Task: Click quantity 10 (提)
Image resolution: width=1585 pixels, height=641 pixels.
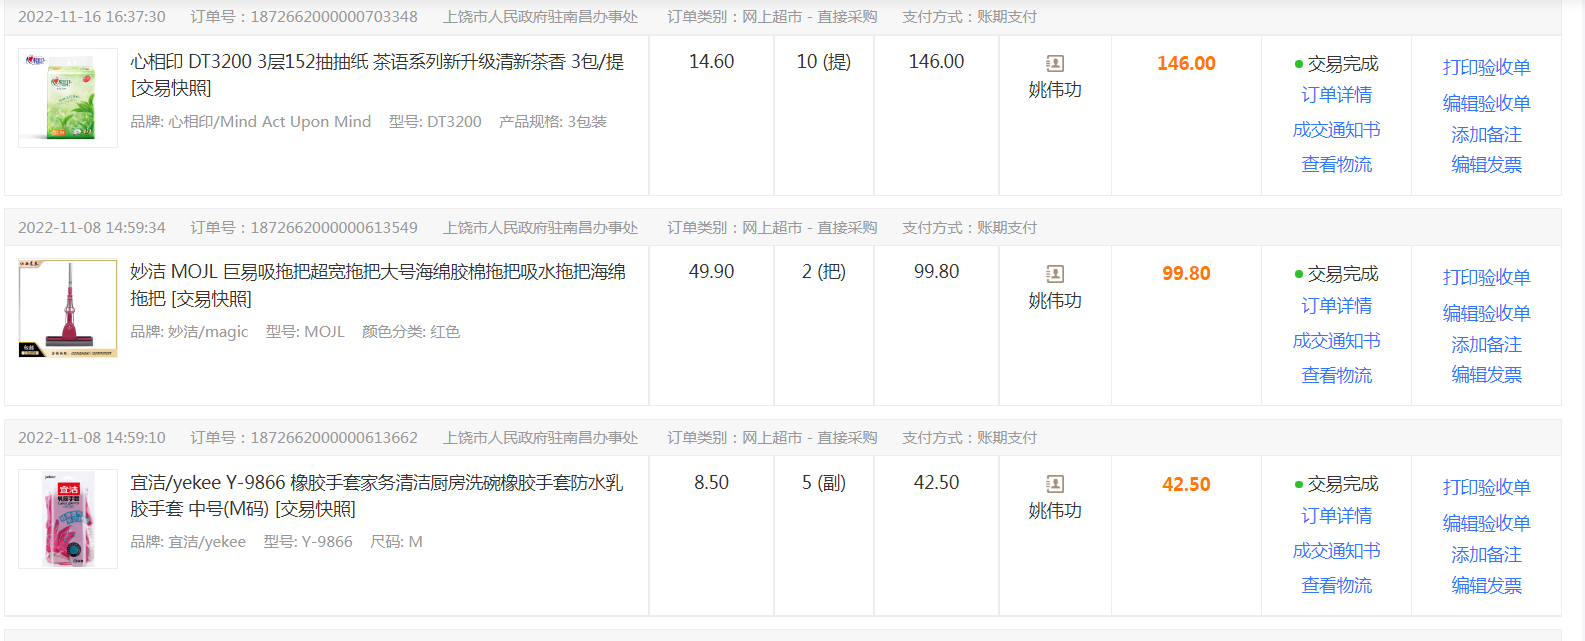Action: pos(823,62)
